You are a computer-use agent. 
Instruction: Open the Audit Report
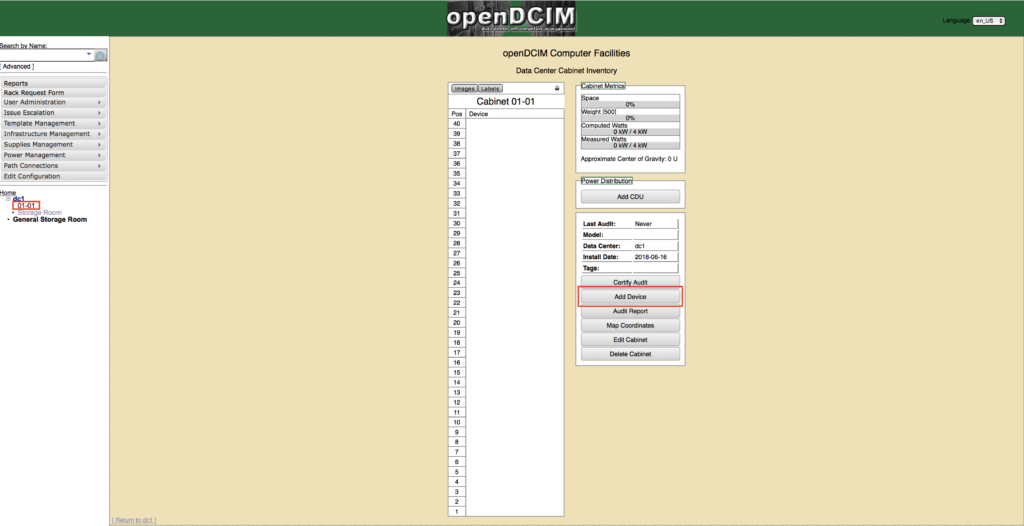pos(630,311)
